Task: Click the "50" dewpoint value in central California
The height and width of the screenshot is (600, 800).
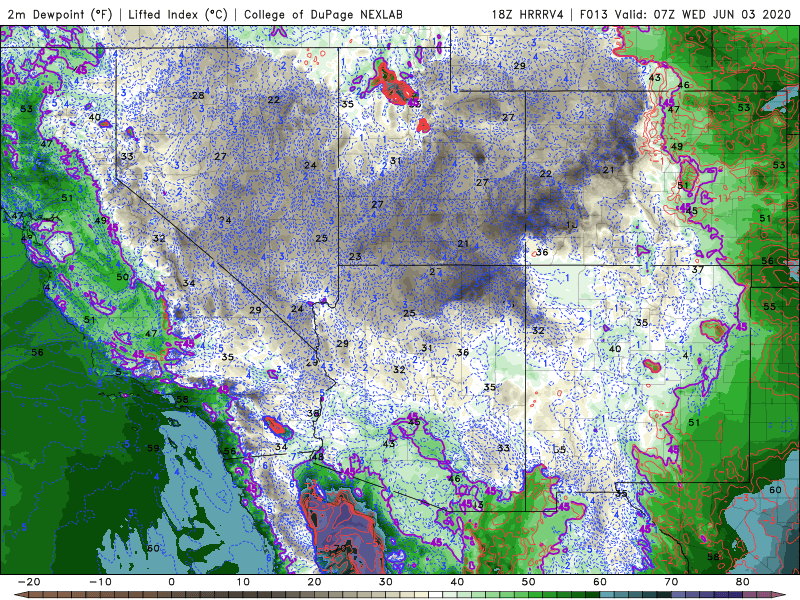Action: click(x=122, y=277)
